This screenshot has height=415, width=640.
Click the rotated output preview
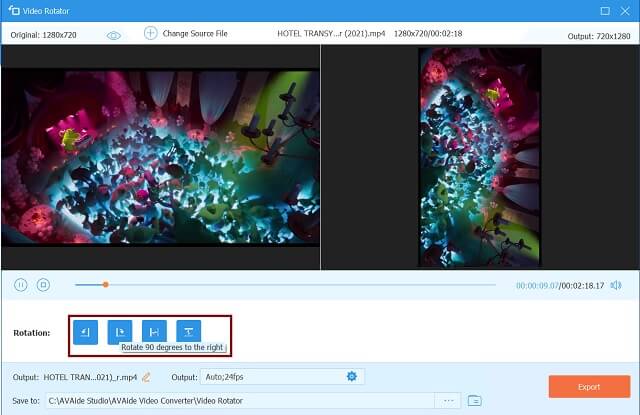(x=480, y=157)
